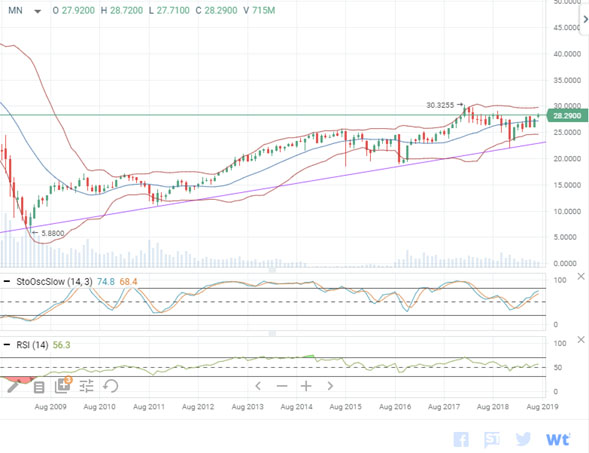Click the high value 28.7200
This screenshot has width=589, height=453.
pyautogui.click(x=126, y=11)
